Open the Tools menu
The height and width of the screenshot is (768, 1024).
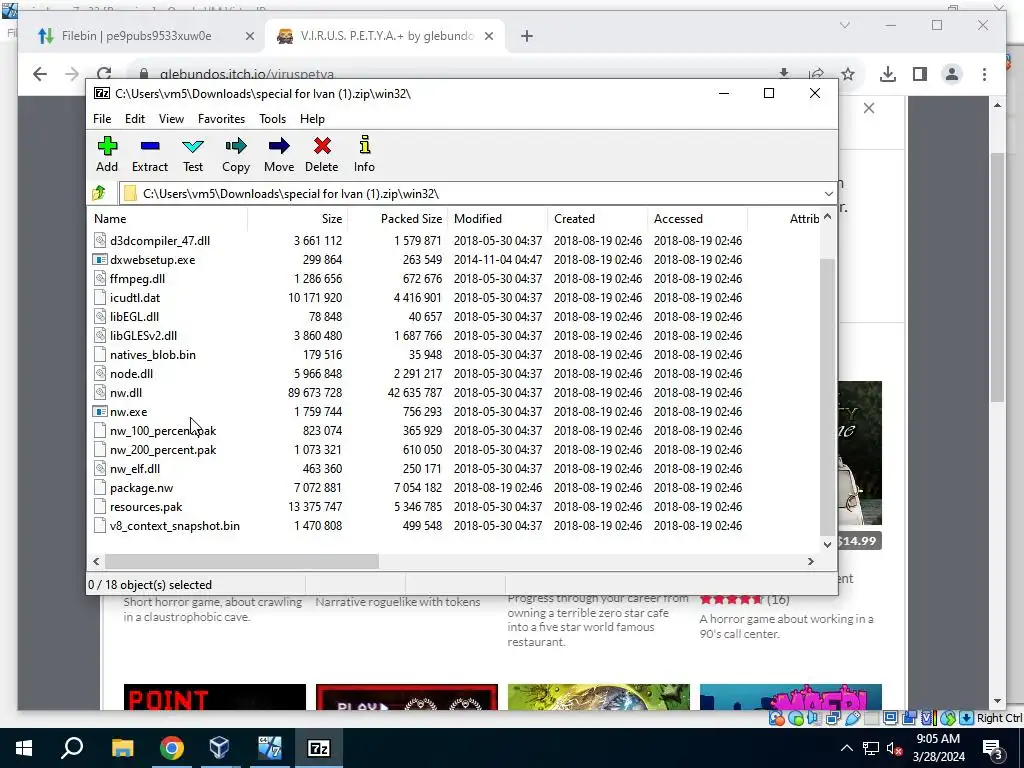click(x=272, y=119)
